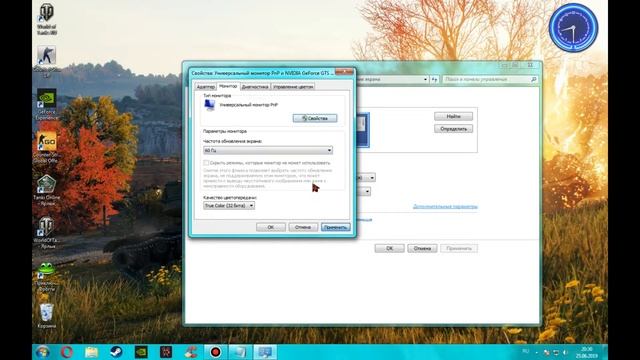The height and width of the screenshot is (360, 640).
Task: Click the control panel search field
Action: 490,79
